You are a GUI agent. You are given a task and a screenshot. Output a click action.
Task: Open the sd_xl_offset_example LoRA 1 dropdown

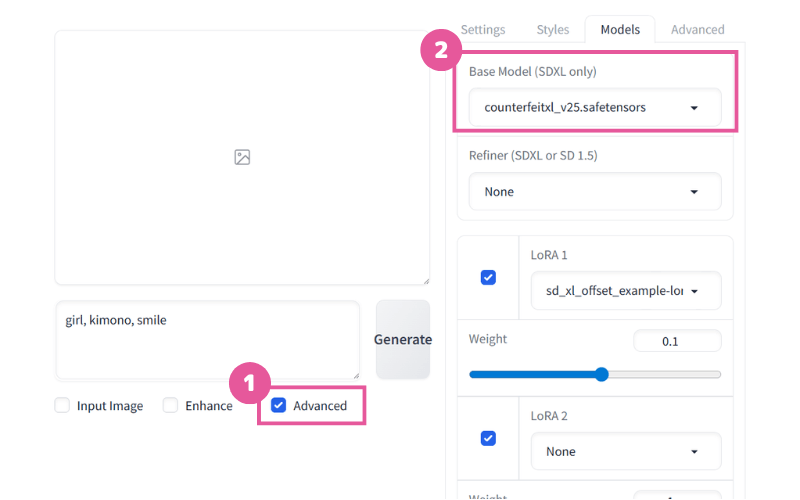(626, 291)
